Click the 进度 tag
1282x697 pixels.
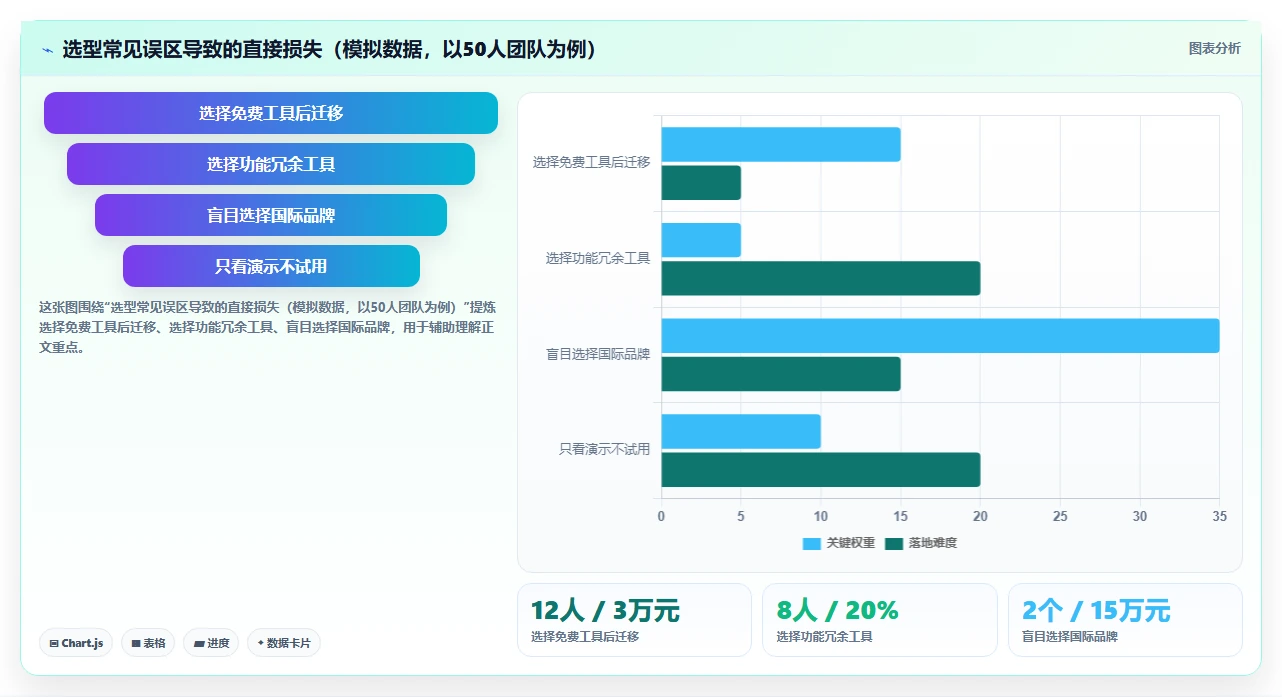click(x=211, y=643)
